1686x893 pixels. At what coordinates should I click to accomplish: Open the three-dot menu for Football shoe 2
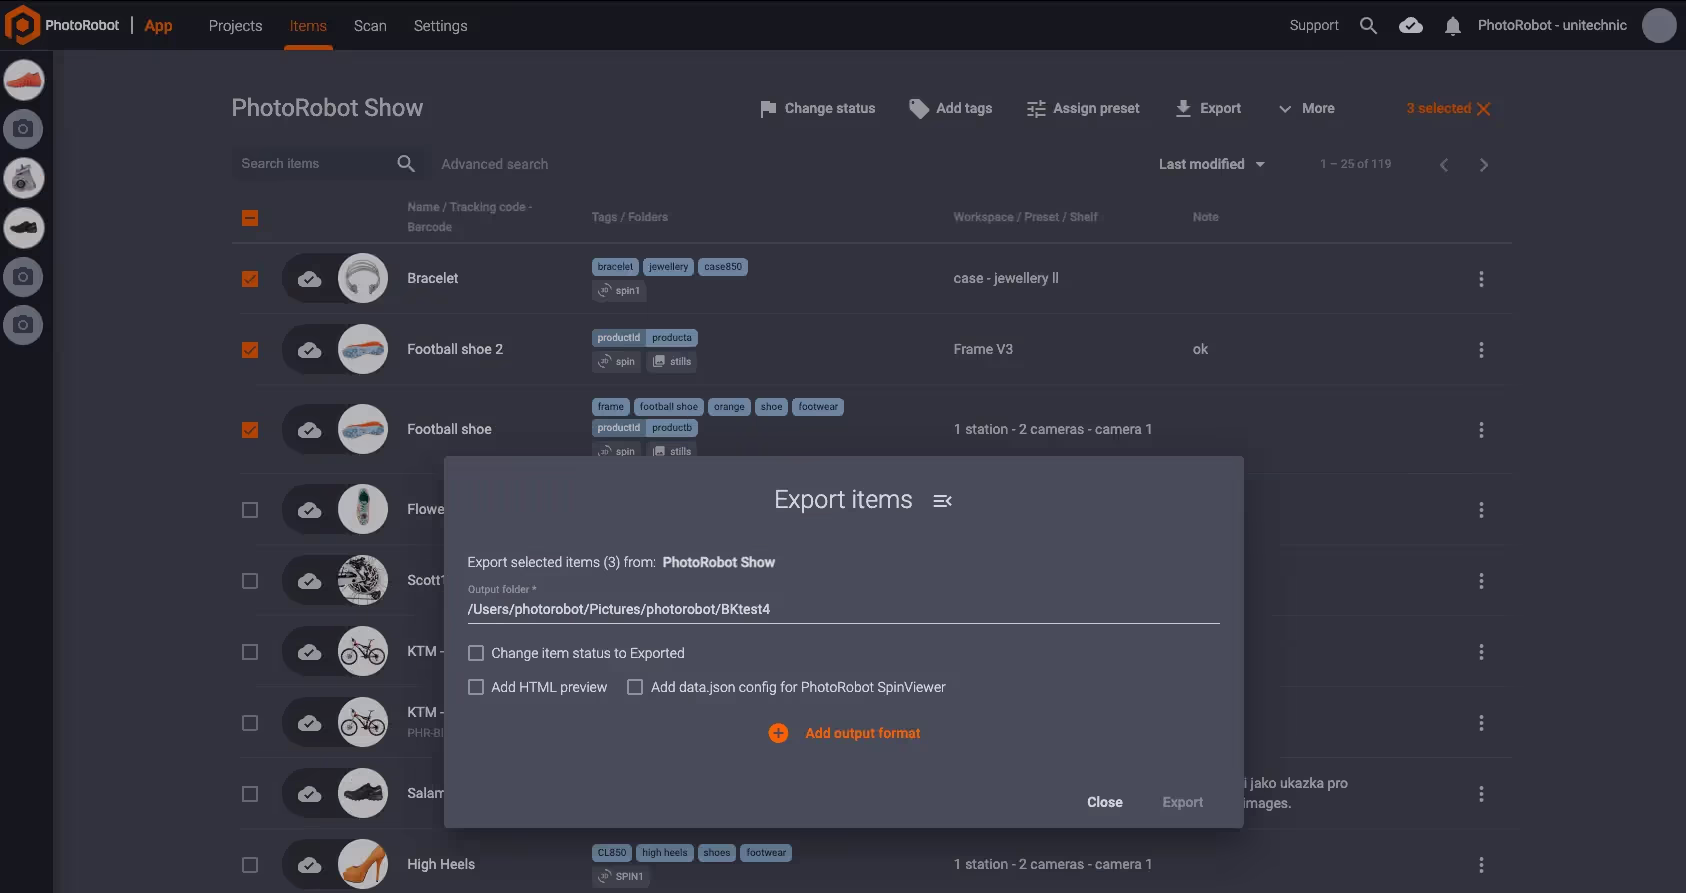coord(1481,350)
